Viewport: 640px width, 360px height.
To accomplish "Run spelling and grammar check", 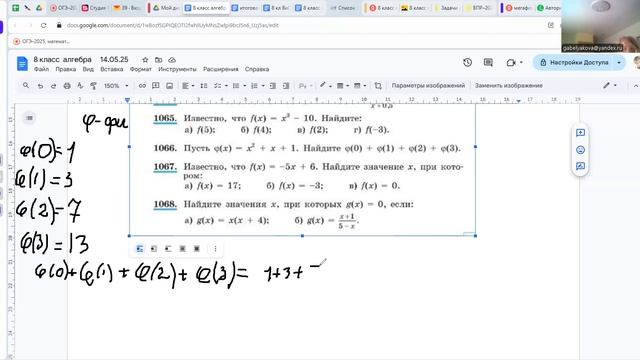I will 80,86.
